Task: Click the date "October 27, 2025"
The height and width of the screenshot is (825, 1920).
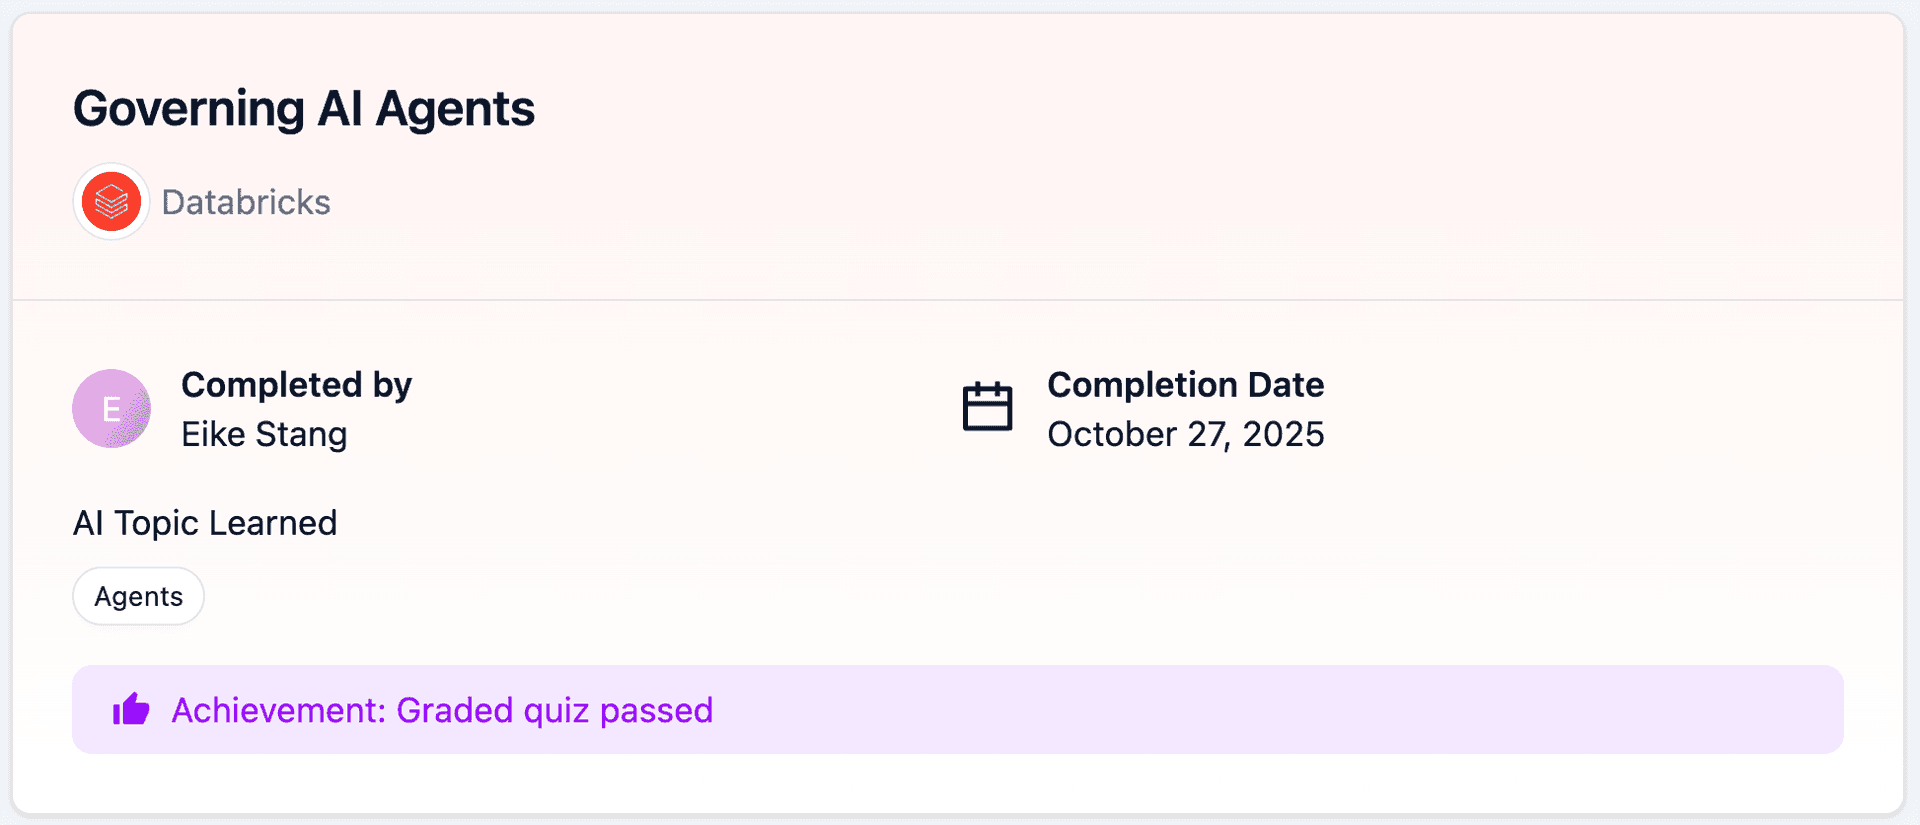Action: click(1185, 434)
